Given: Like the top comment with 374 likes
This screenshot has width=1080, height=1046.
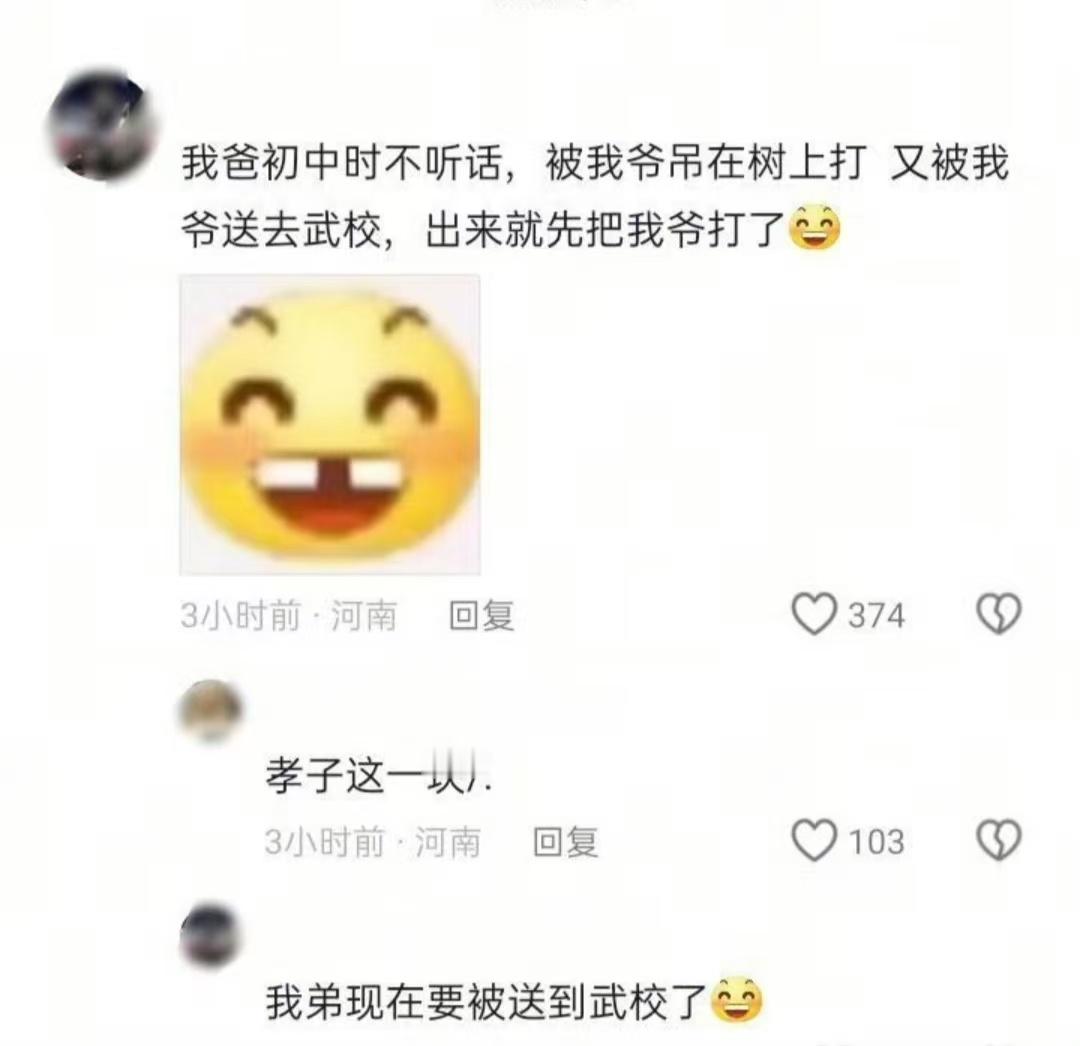Looking at the screenshot, I should click(x=813, y=614).
